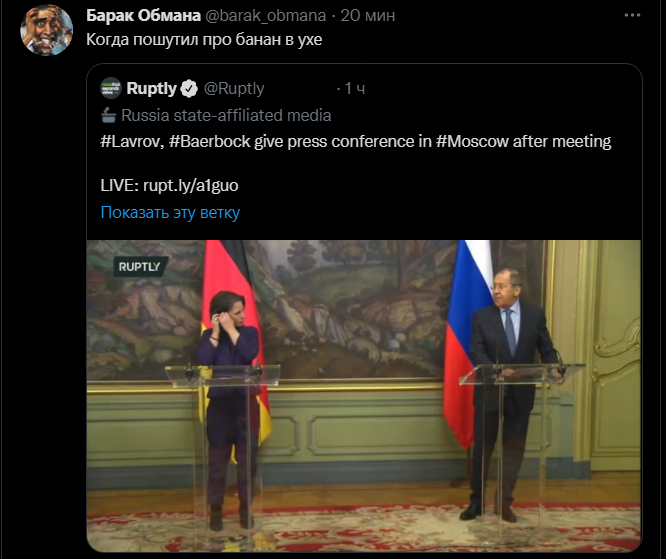Image resolution: width=666 pixels, height=559 pixels.
Task: Click the RUPTLY watermark on video
Action: pos(139,267)
